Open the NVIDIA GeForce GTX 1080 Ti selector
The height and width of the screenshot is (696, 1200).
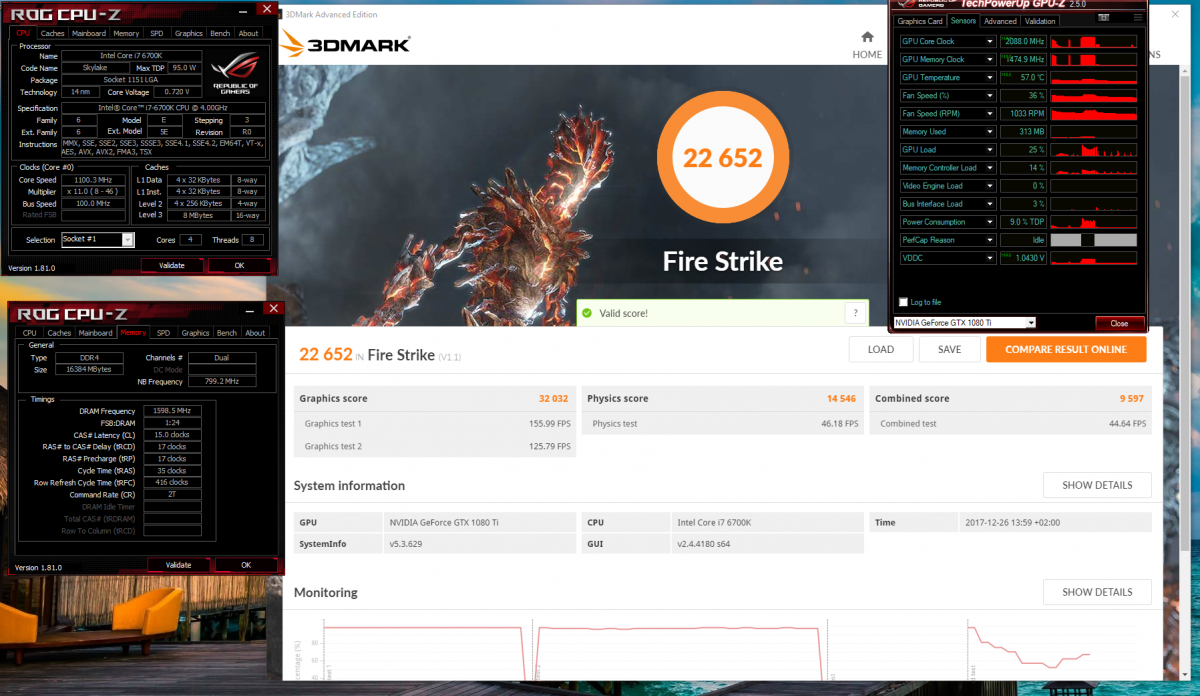[x=964, y=323]
